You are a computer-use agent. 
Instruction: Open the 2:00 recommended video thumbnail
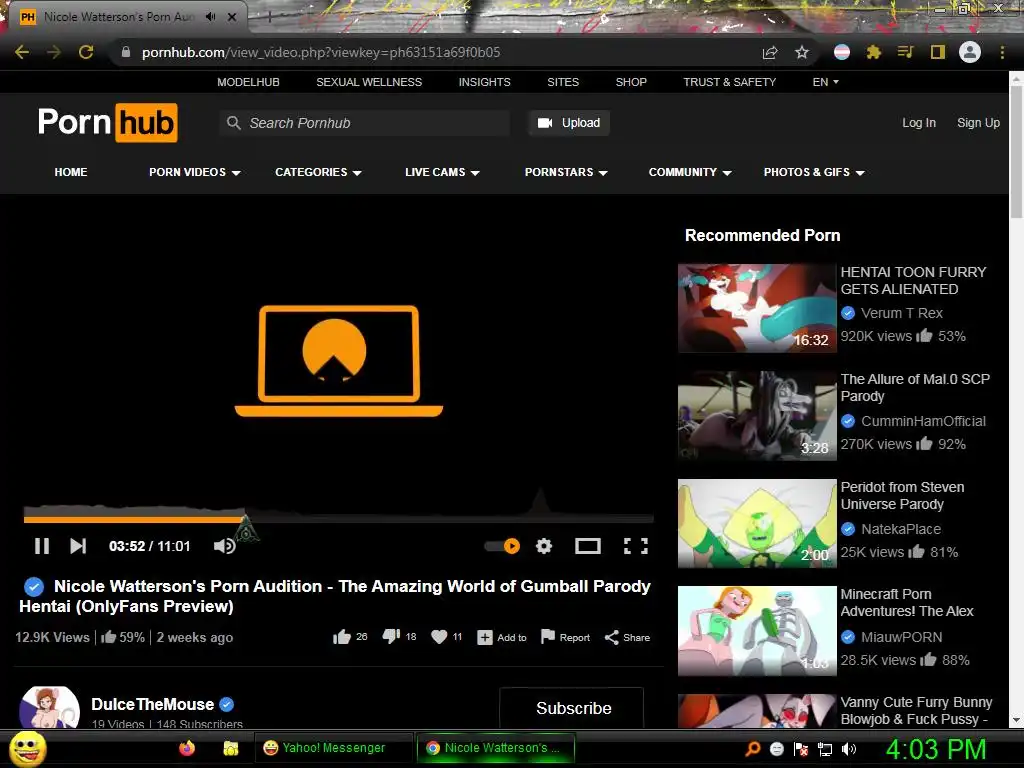(x=757, y=524)
